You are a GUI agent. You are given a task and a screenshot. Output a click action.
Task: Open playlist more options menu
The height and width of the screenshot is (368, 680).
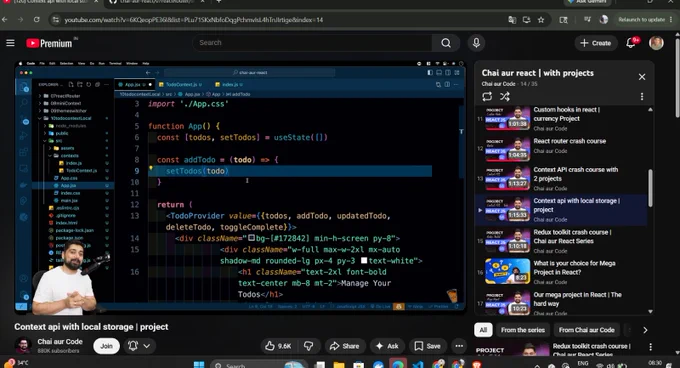click(x=642, y=97)
